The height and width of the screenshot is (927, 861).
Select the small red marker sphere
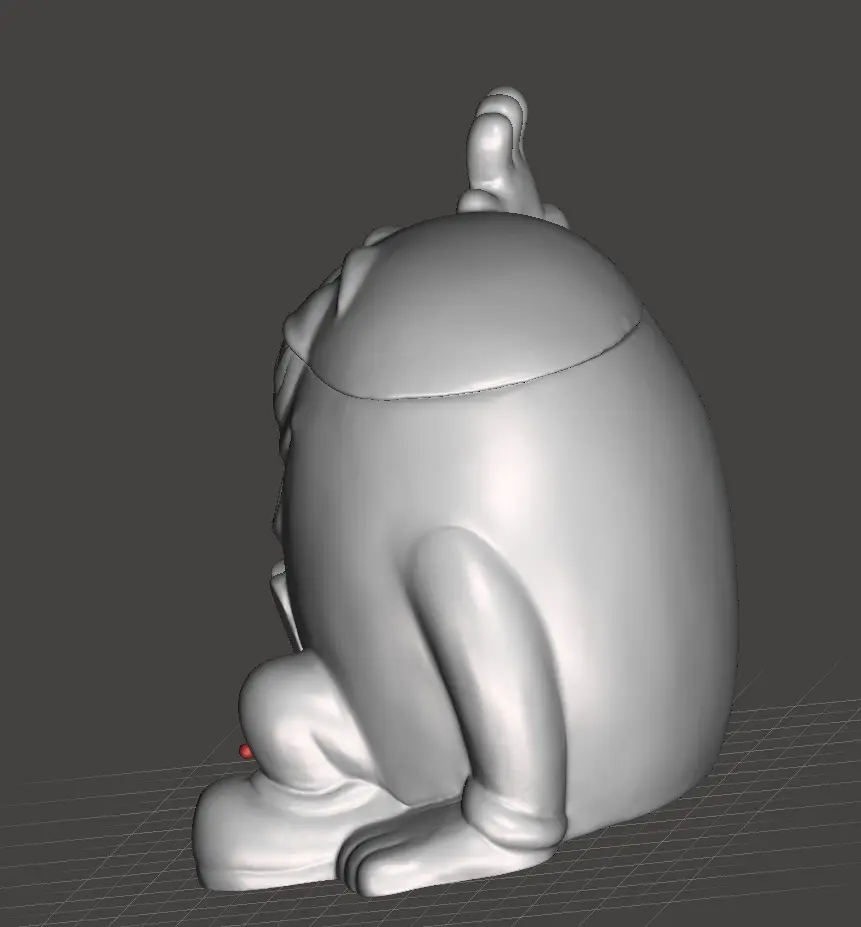coord(245,752)
